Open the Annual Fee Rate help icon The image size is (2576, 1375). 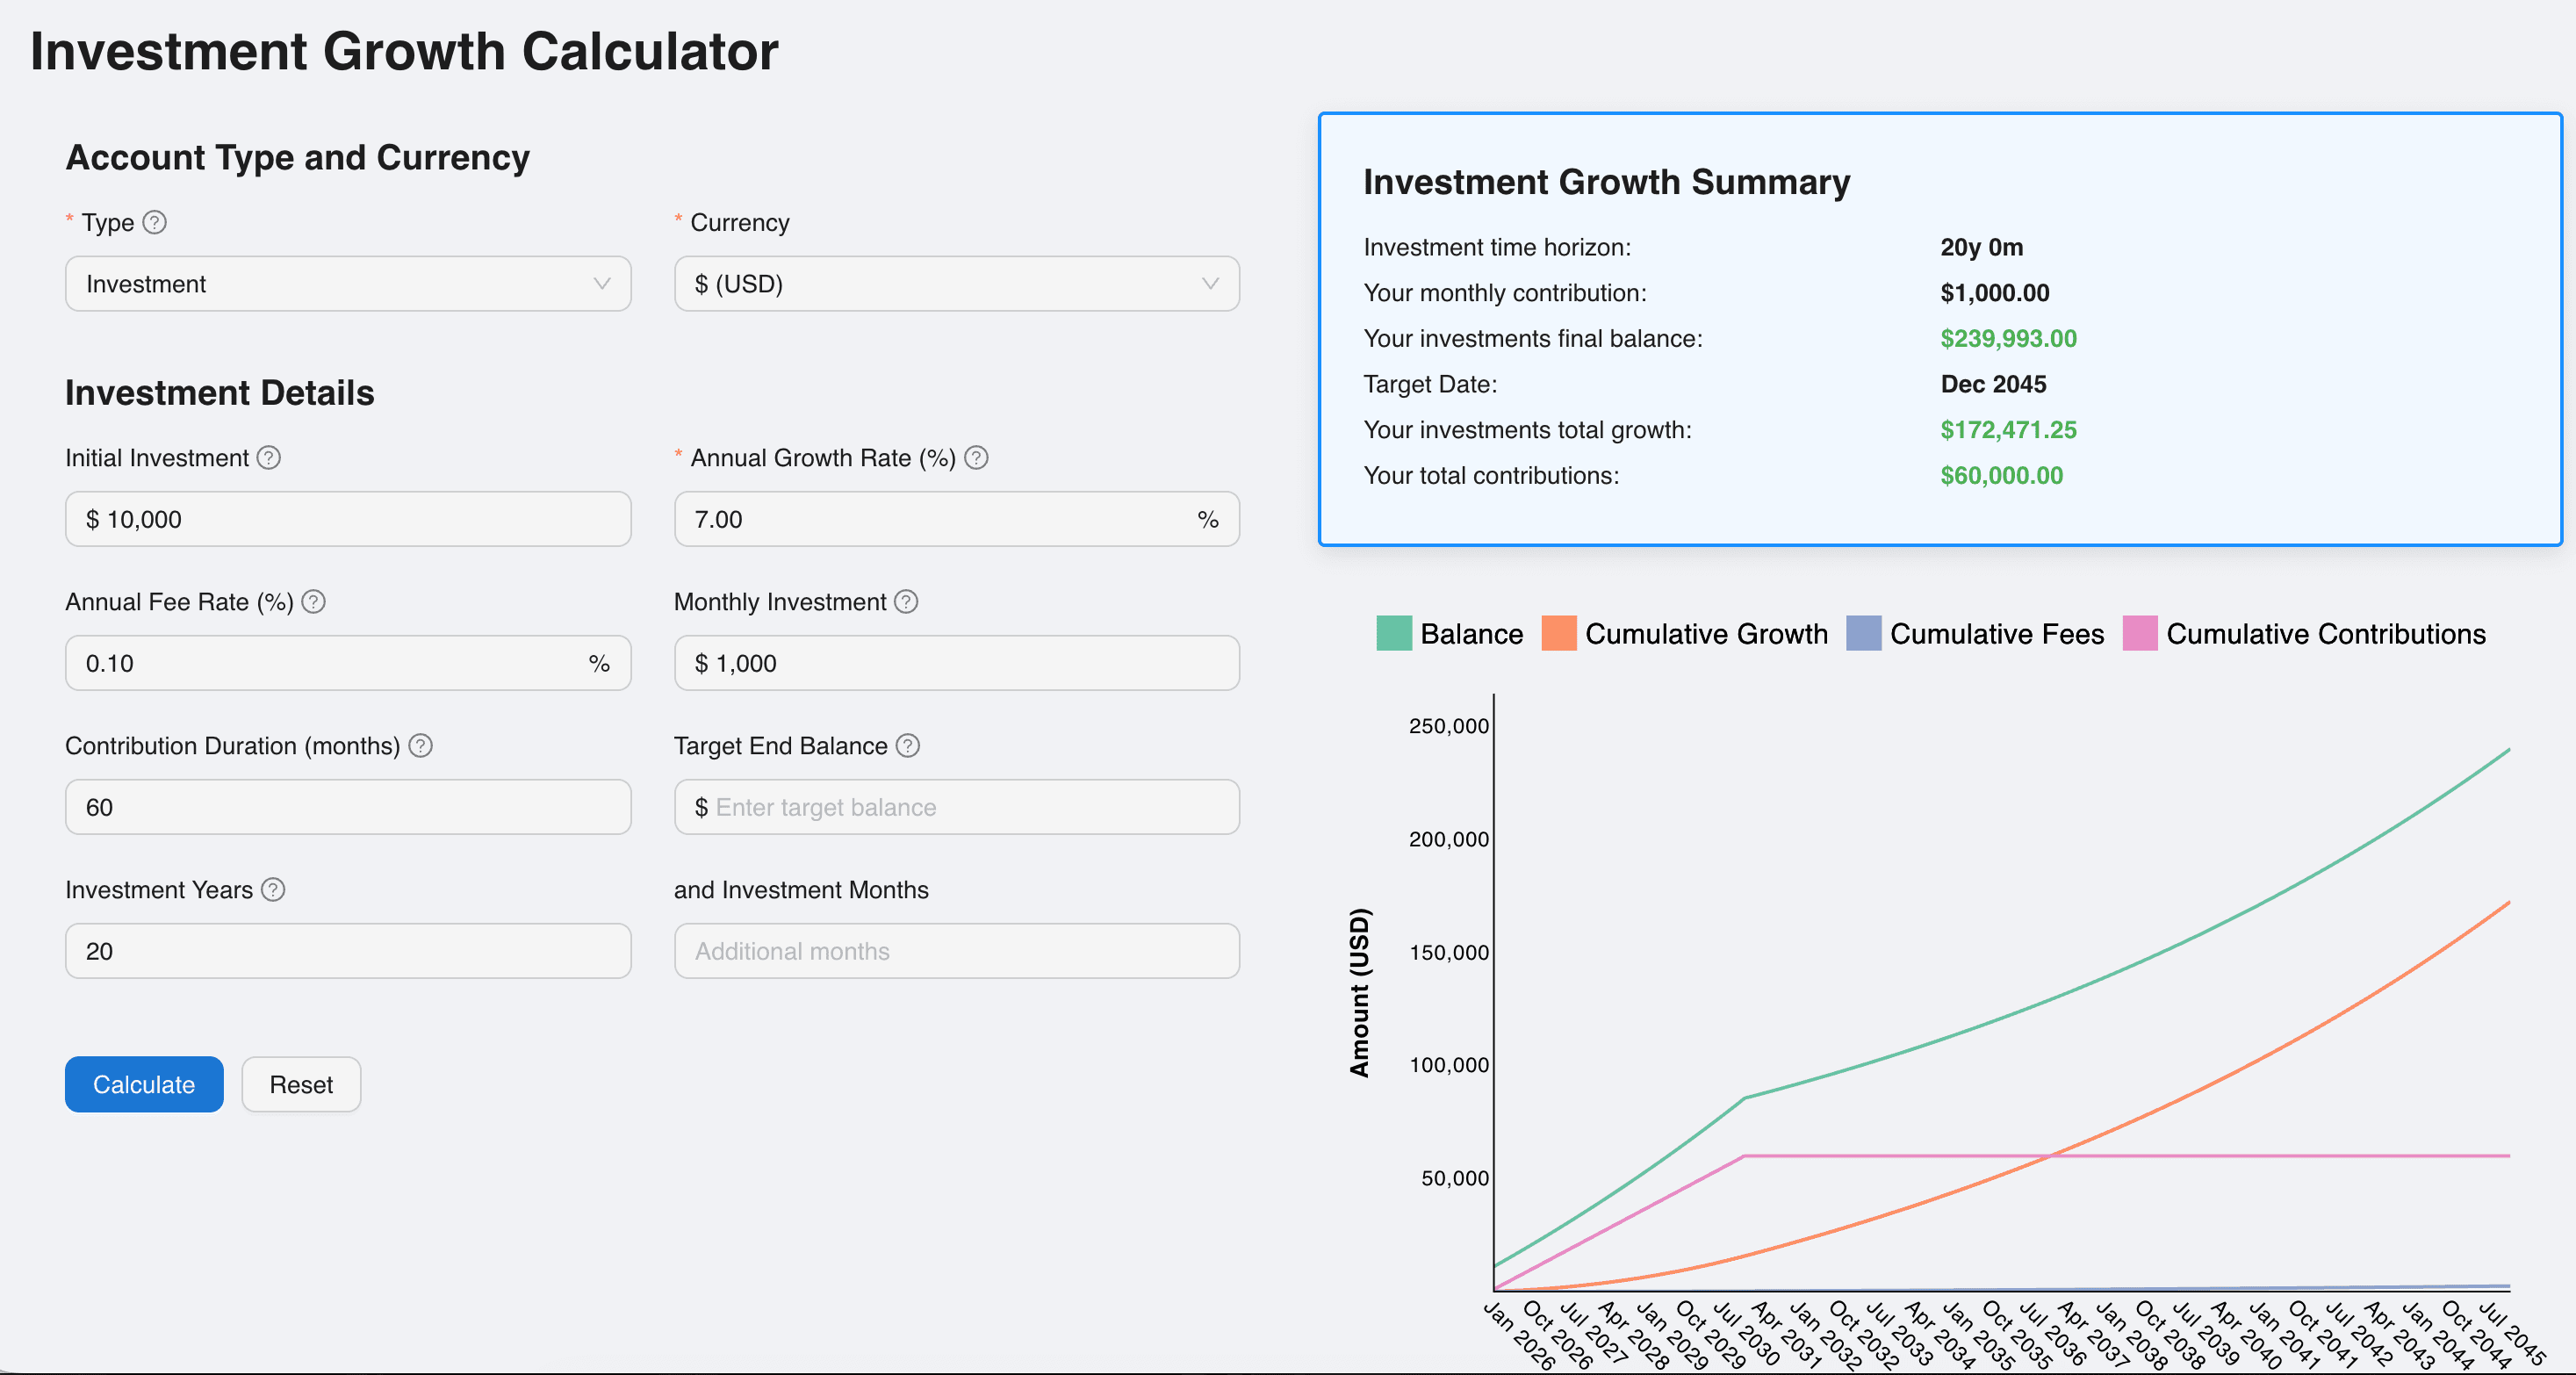[x=313, y=601]
